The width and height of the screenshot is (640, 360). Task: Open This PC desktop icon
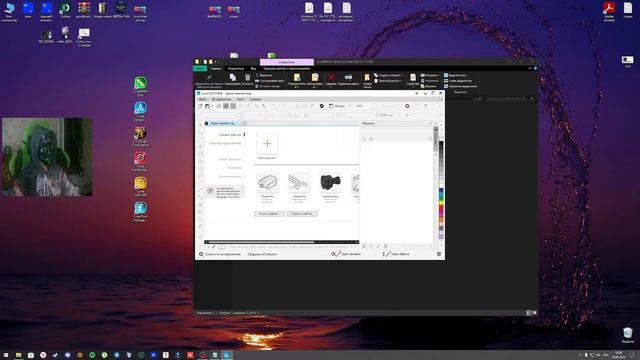tap(9, 11)
